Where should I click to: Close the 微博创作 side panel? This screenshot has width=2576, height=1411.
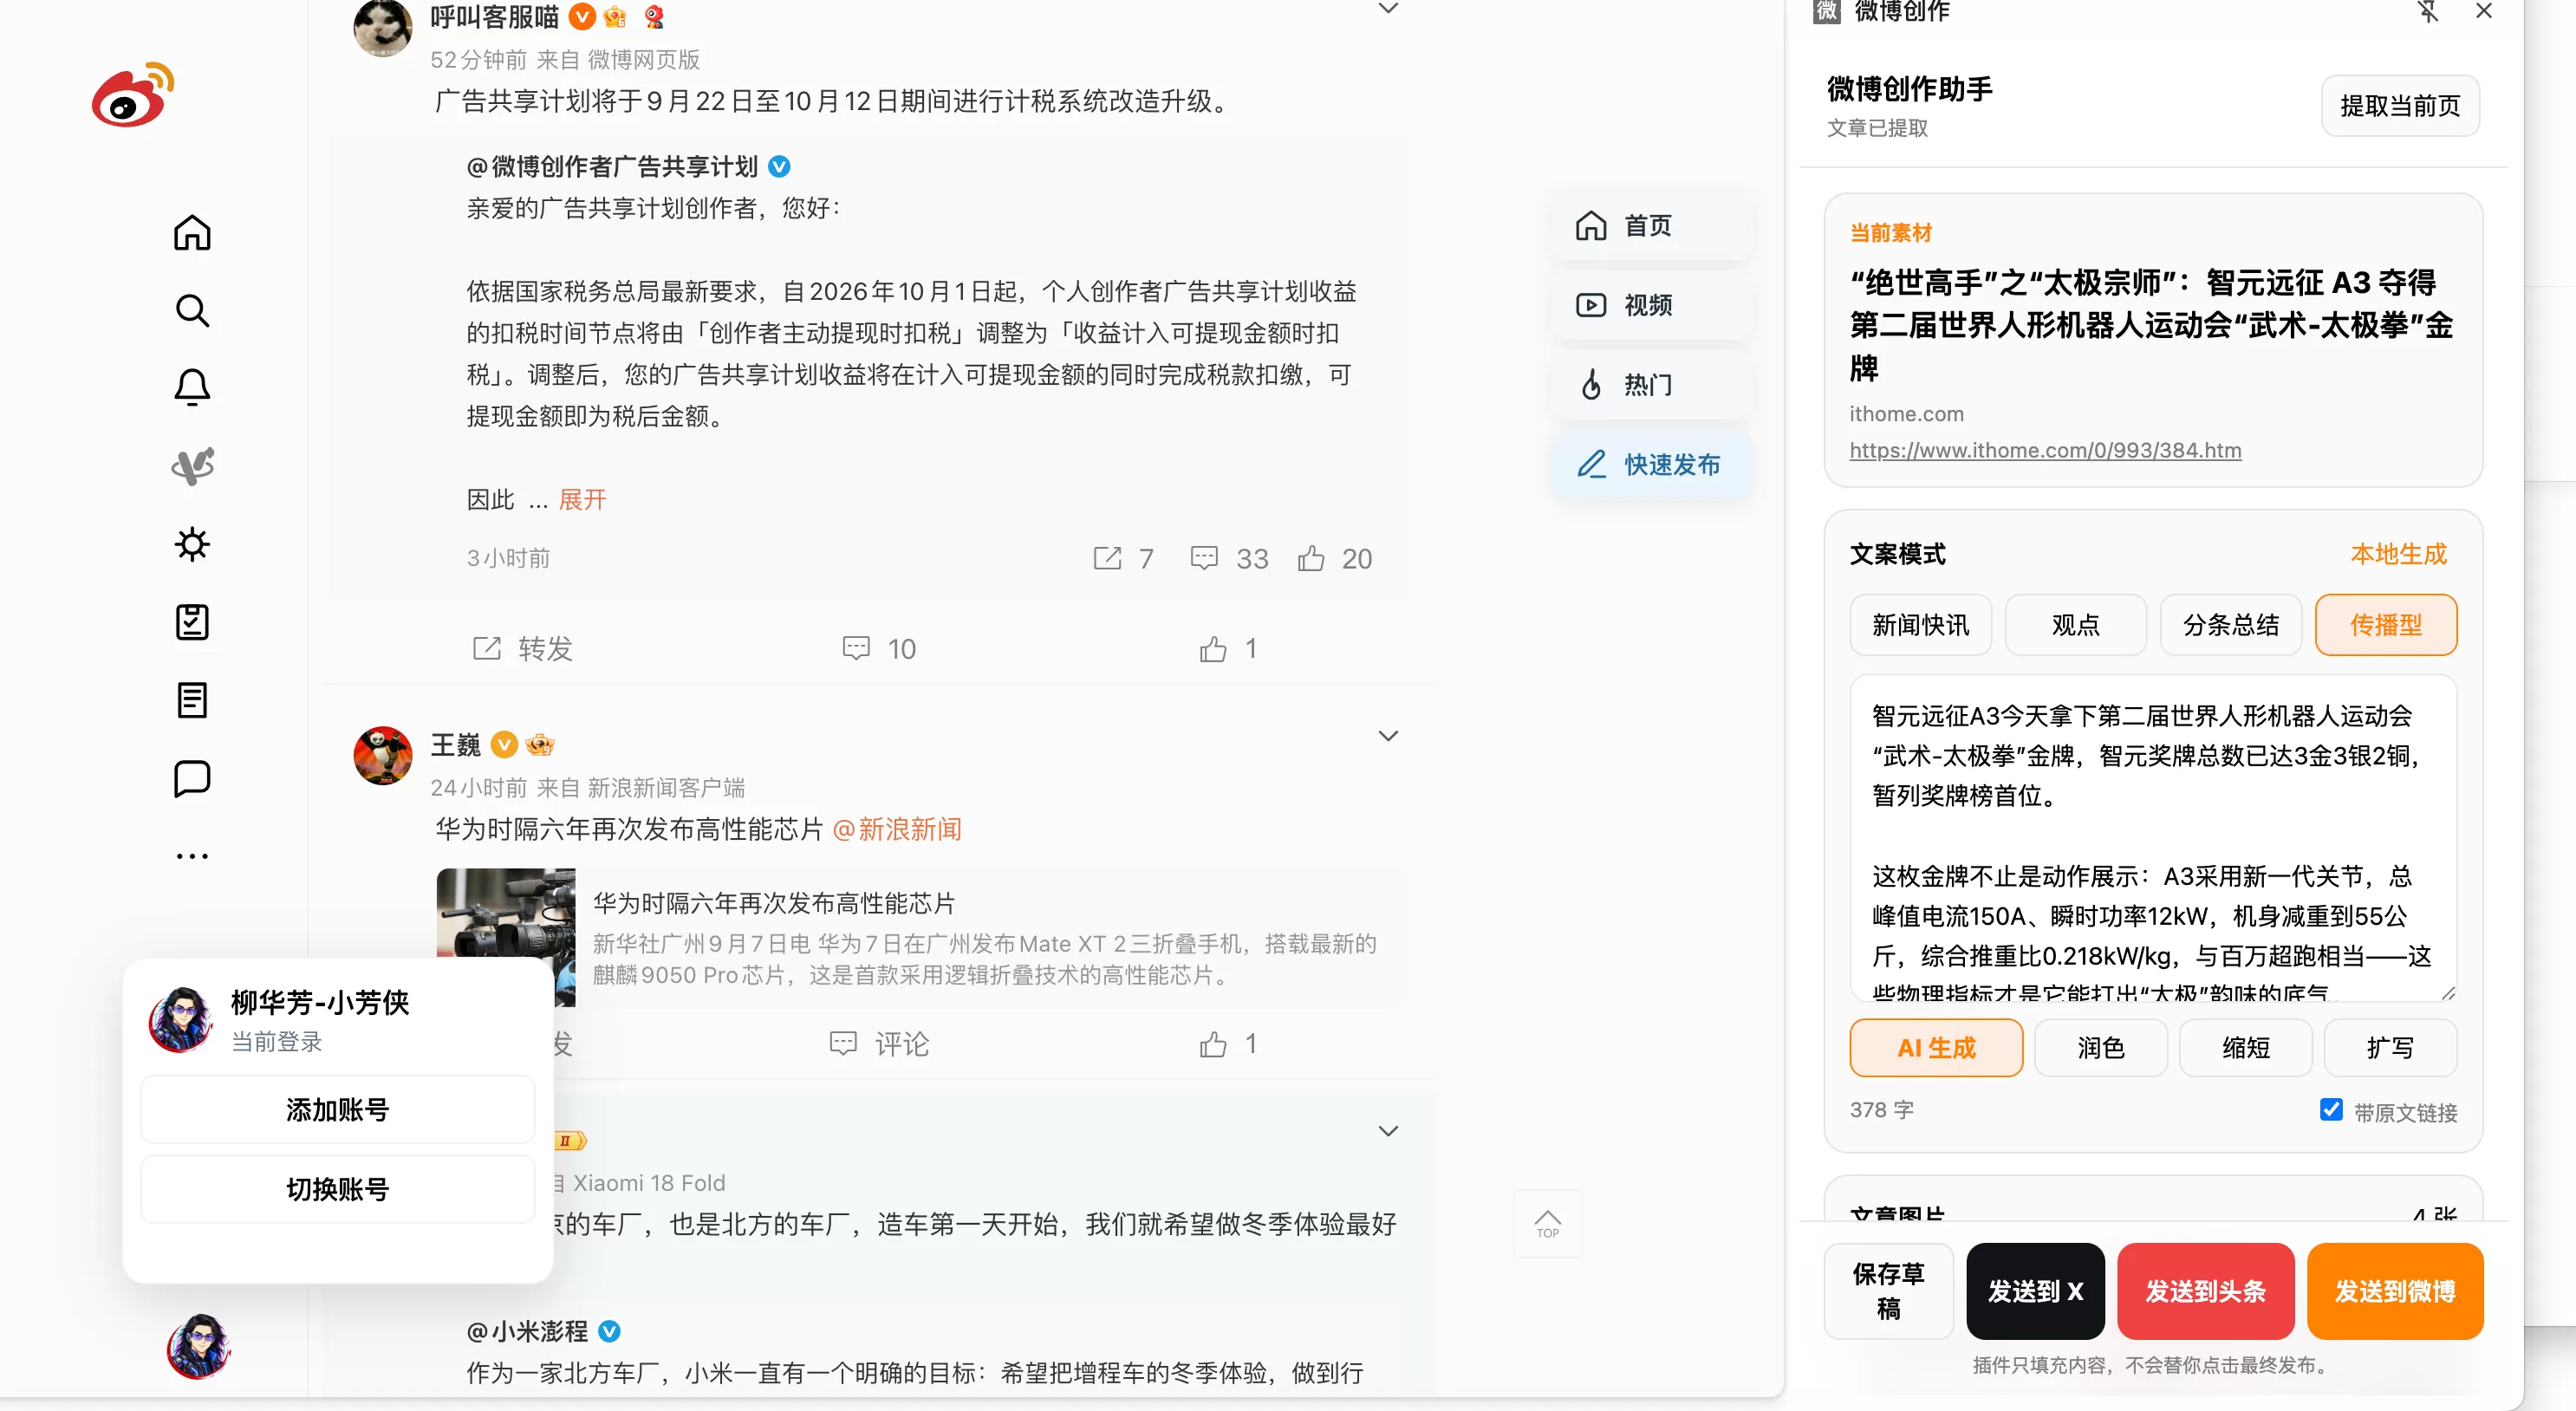[2484, 12]
